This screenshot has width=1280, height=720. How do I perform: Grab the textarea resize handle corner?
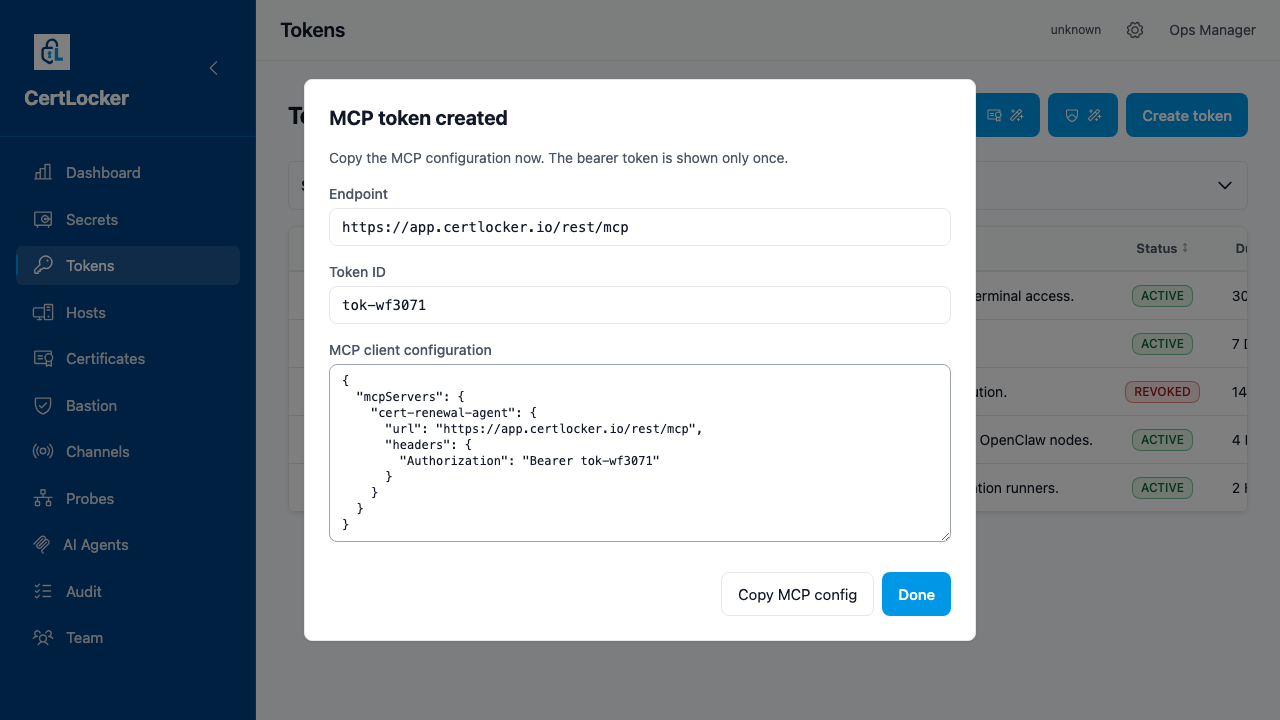(945, 536)
